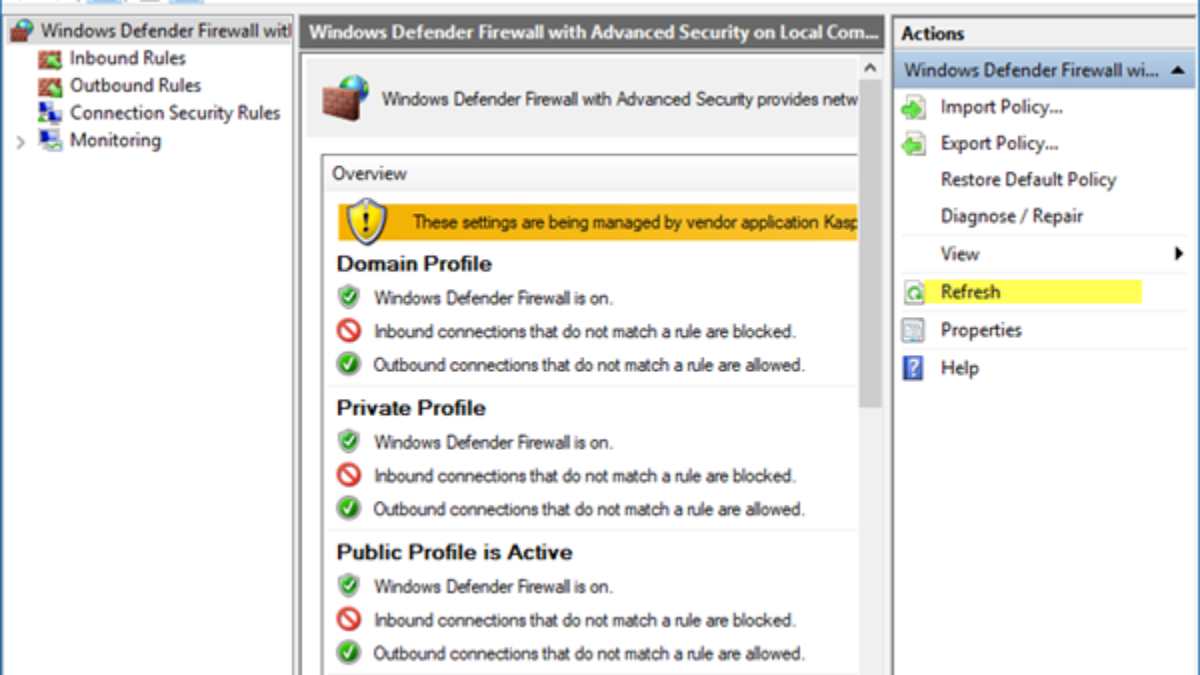Click the overview pane scroll-up arrow

[x=870, y=67]
